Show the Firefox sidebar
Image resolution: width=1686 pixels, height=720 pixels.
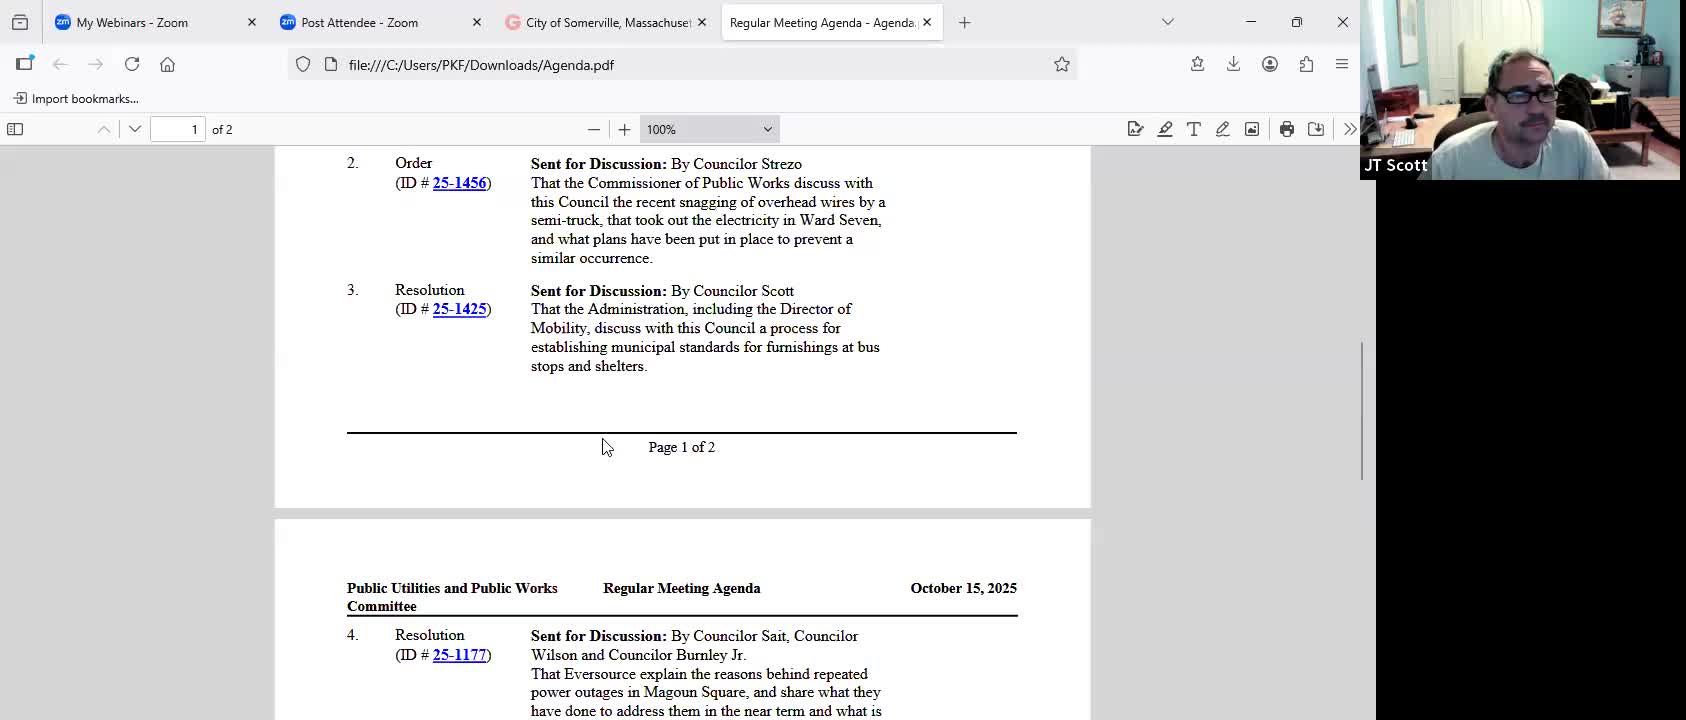pos(25,64)
